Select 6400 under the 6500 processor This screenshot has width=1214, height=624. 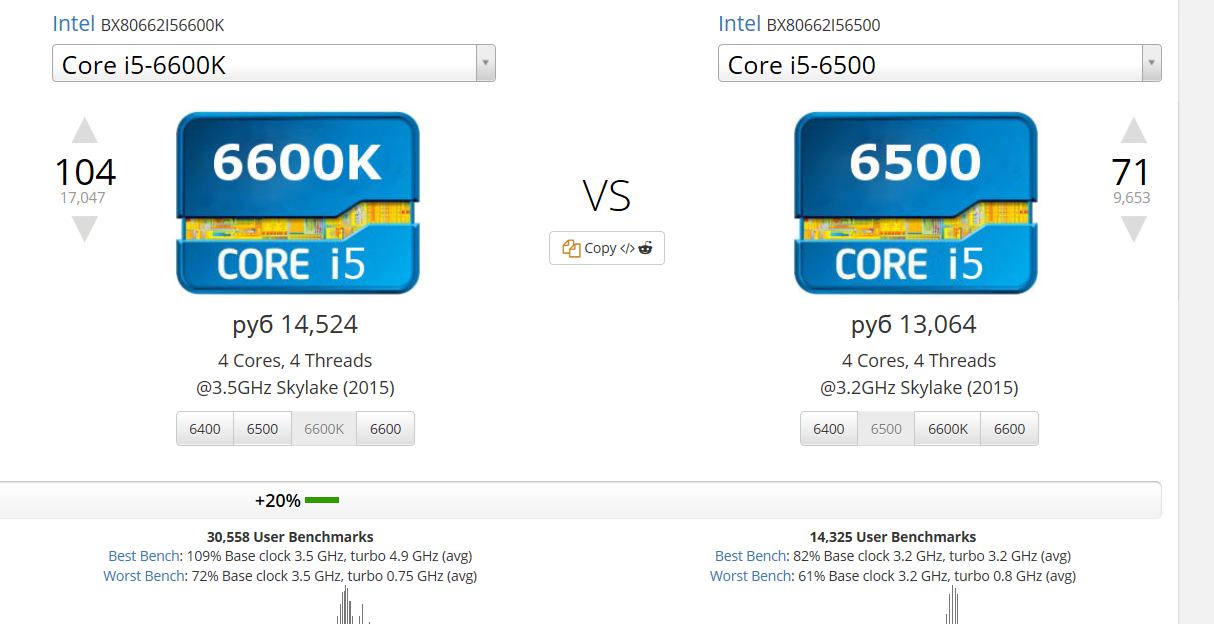[829, 429]
